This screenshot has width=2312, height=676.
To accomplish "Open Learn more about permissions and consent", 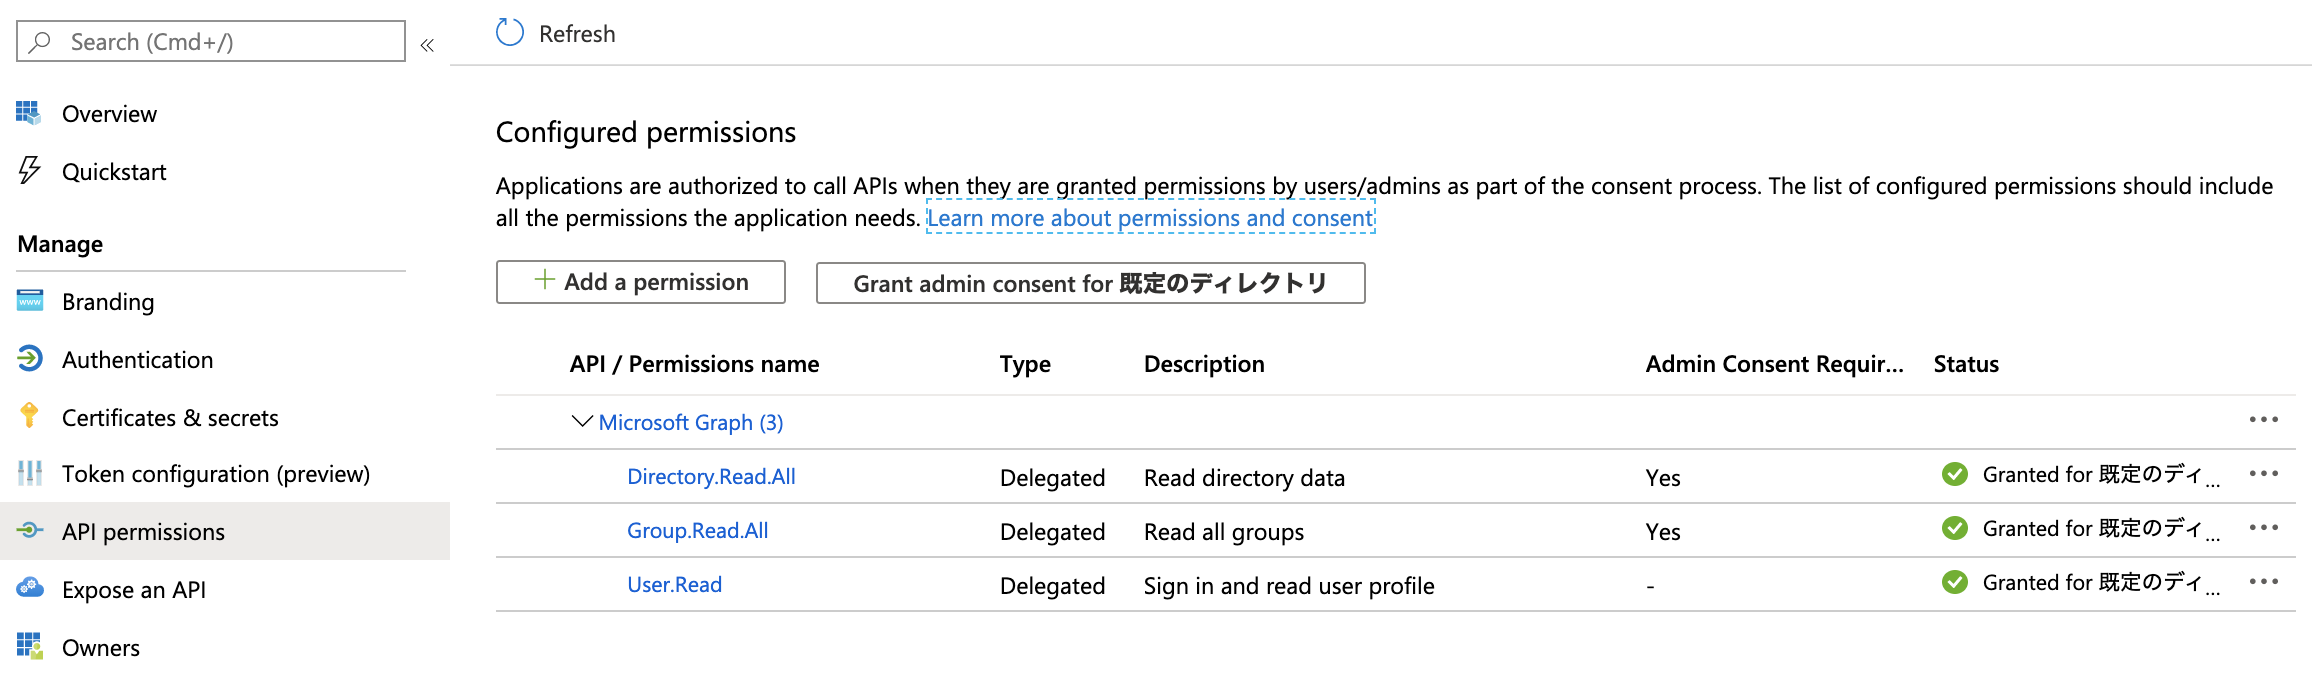I will pos(1150,218).
